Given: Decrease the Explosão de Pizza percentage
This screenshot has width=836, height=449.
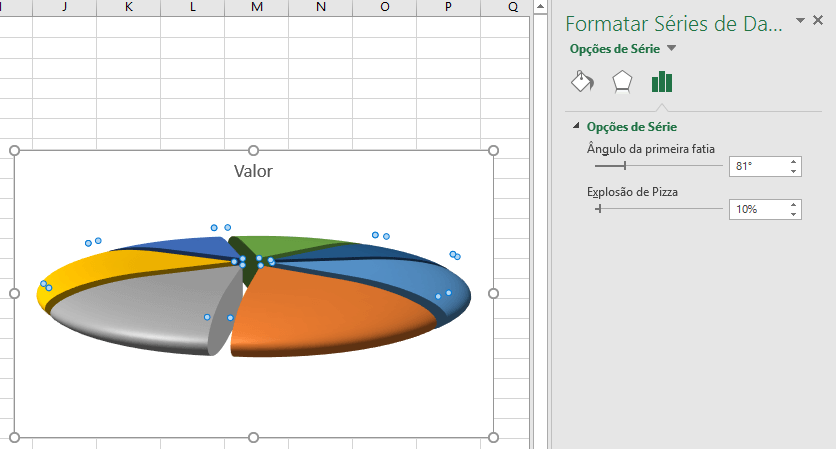Looking at the screenshot, I should pos(793,214).
